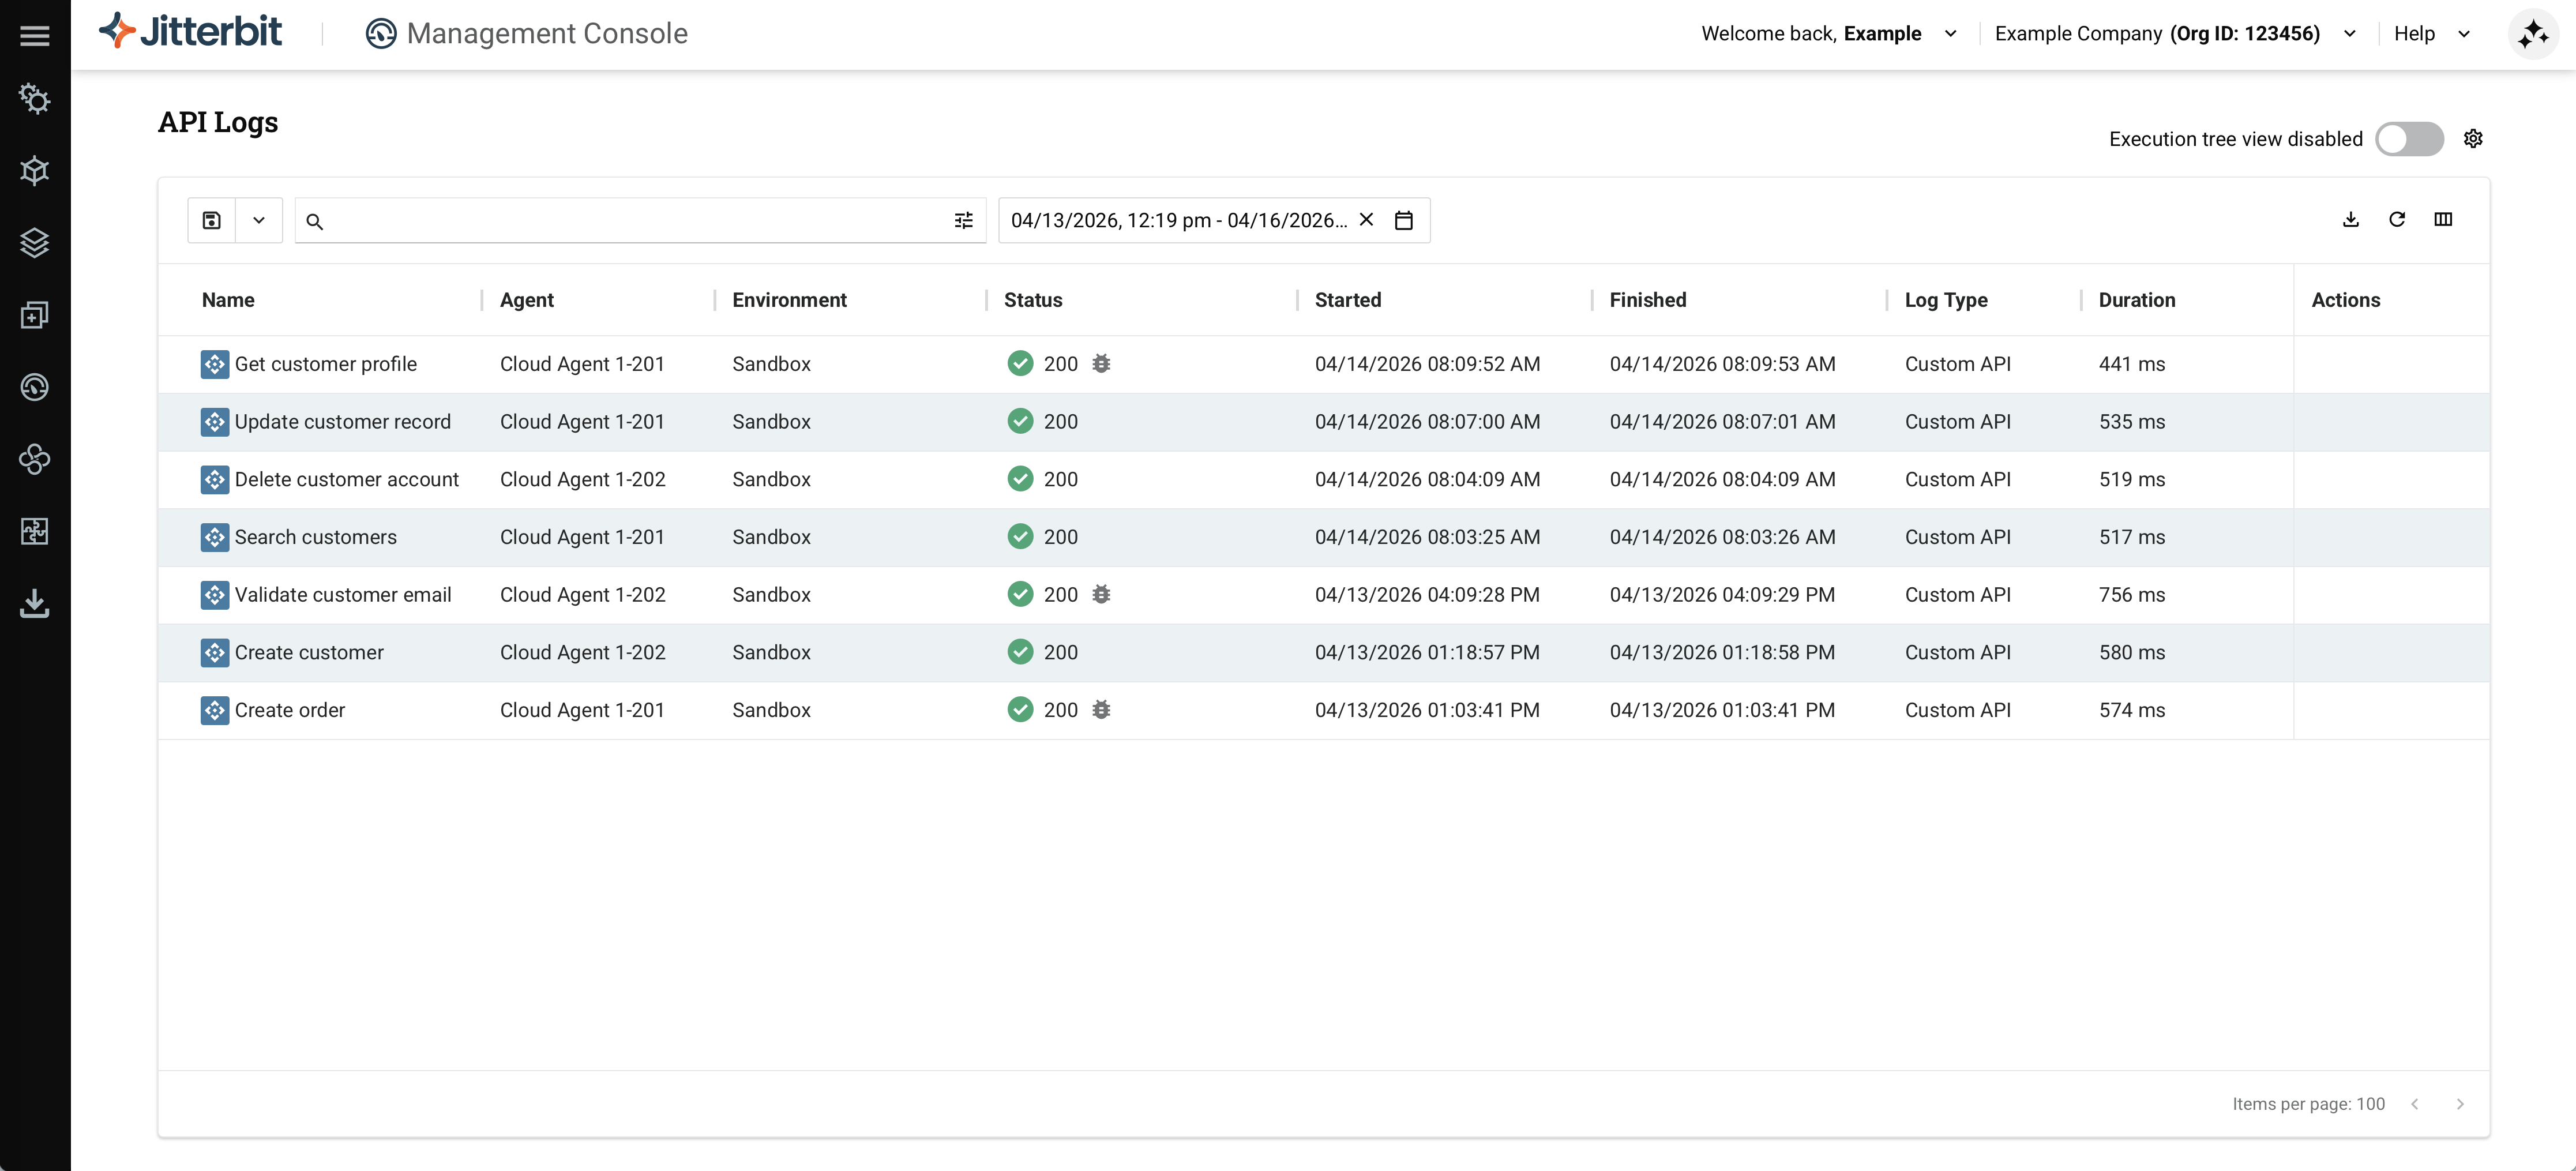Select the Get customer profile log row
The height and width of the screenshot is (1171, 2576).
pos(1323,364)
